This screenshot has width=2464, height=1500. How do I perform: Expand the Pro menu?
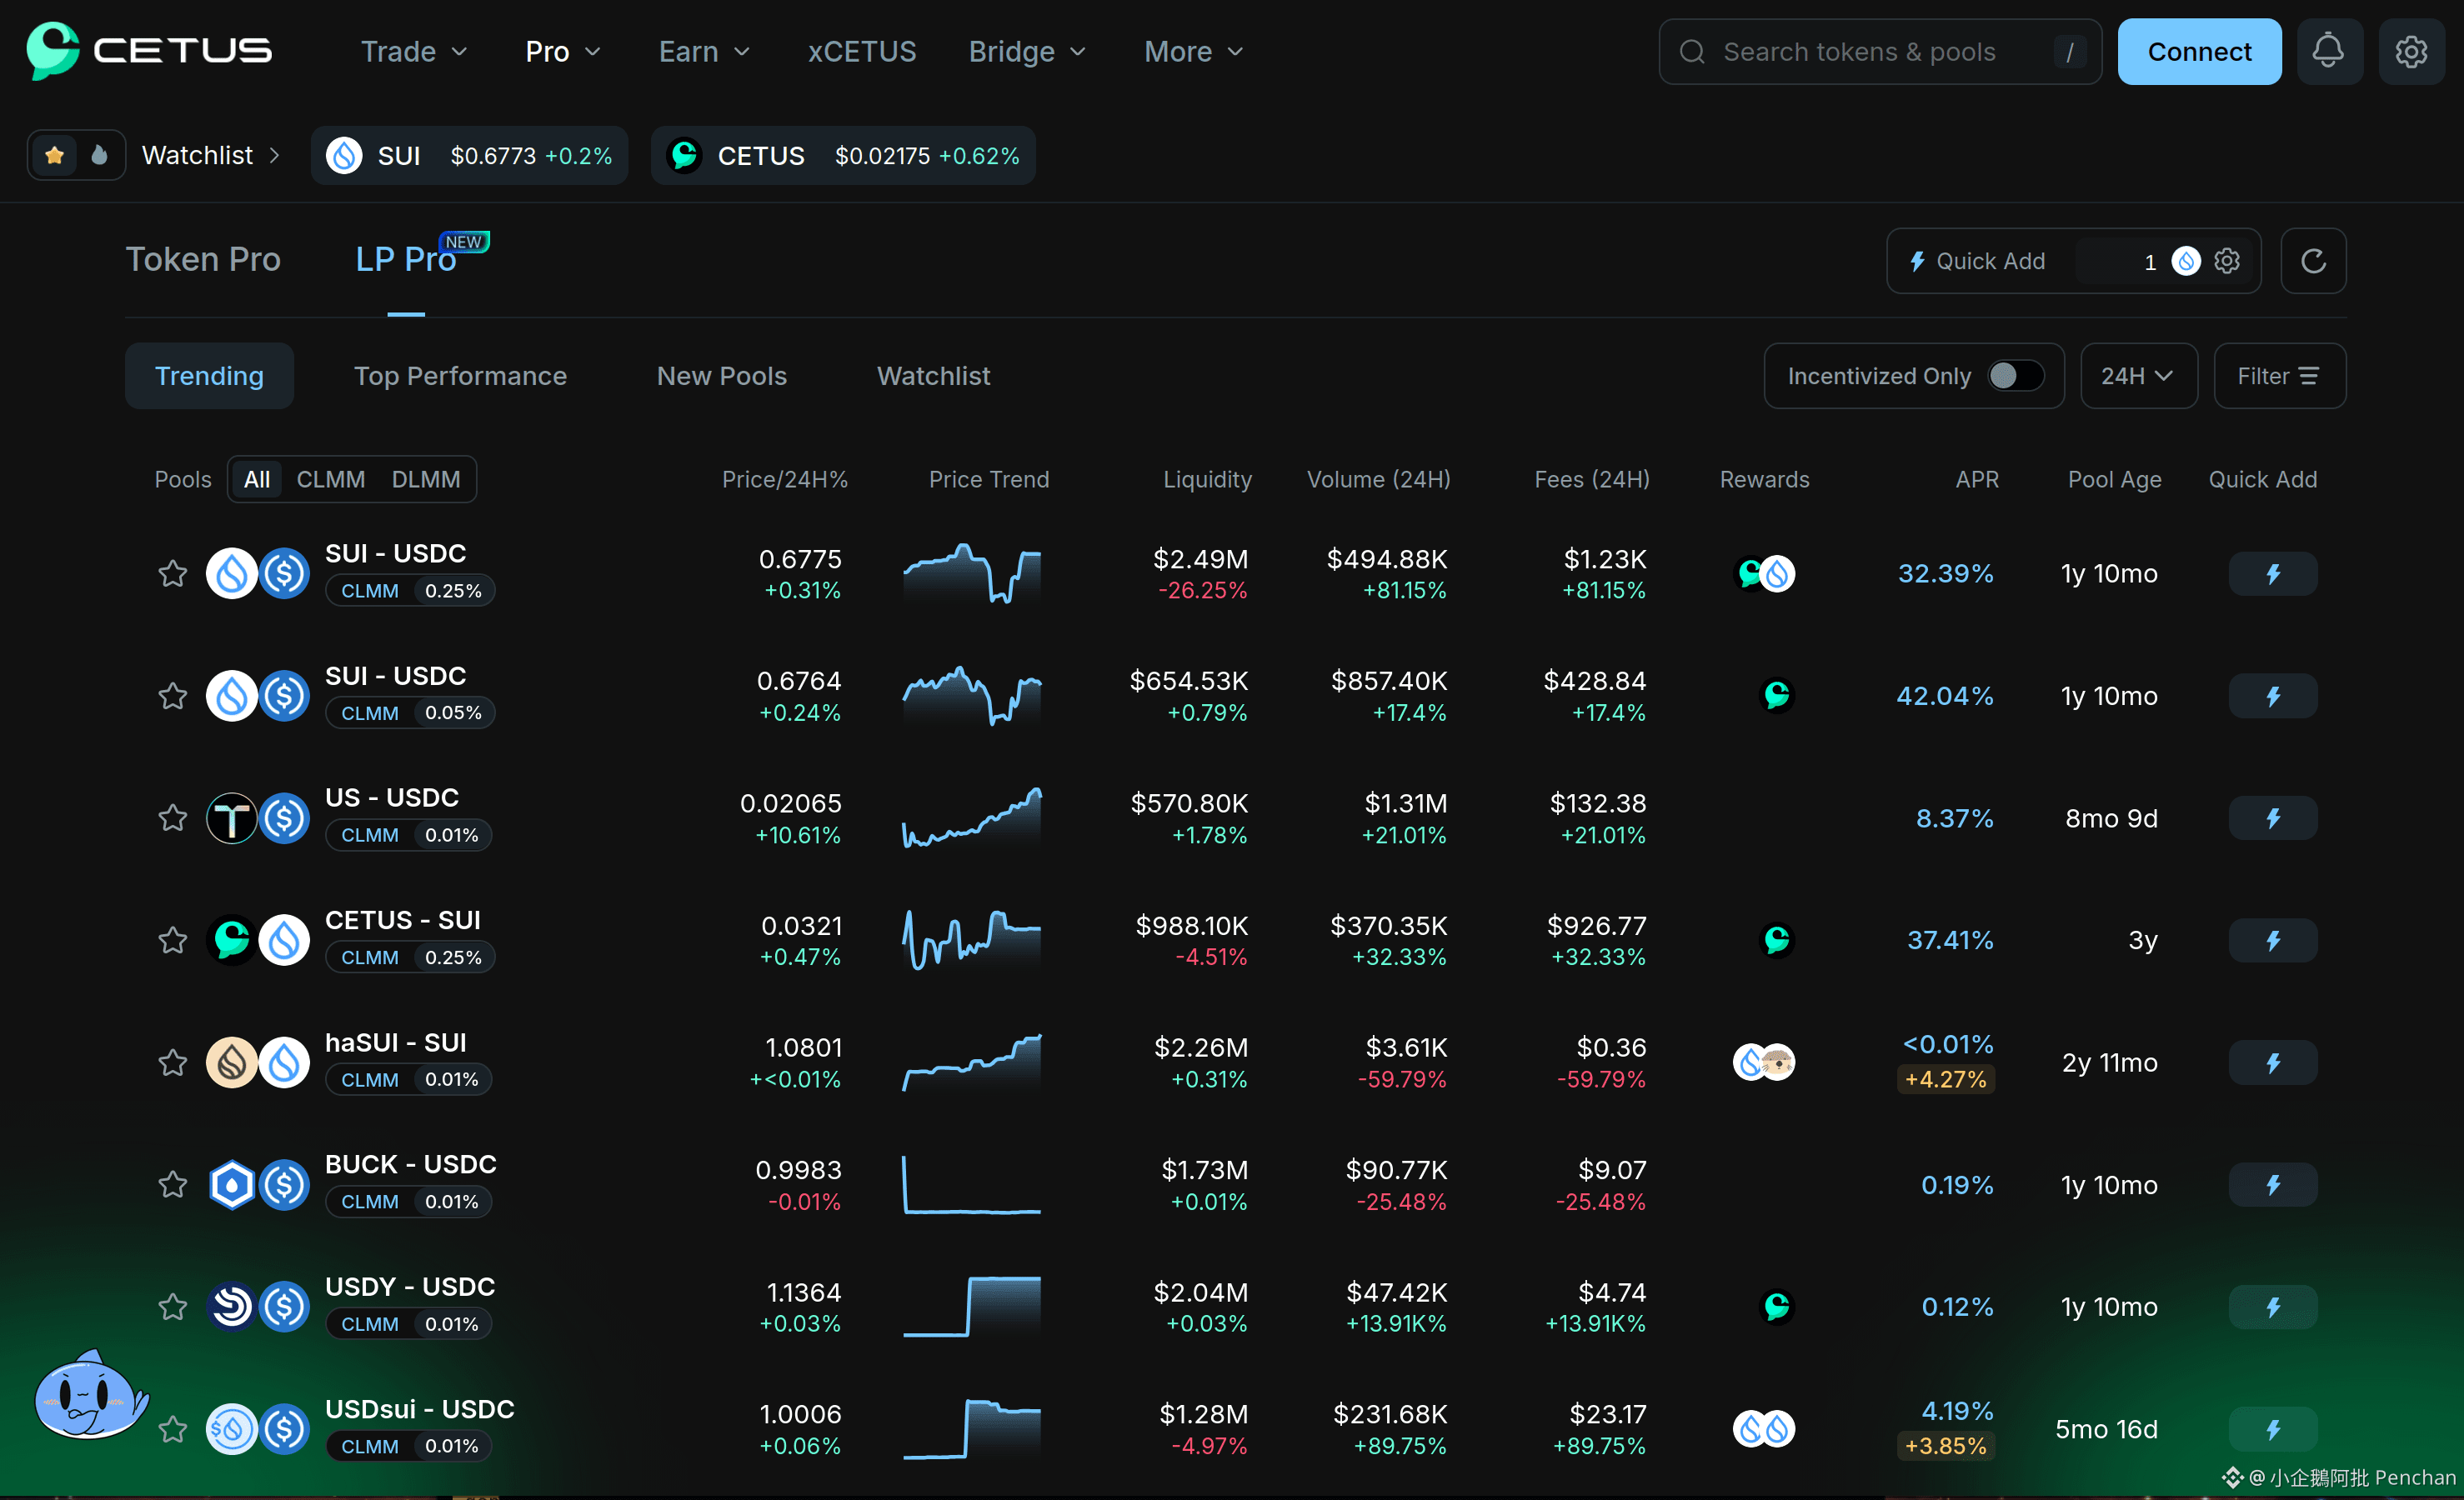[x=563, y=51]
